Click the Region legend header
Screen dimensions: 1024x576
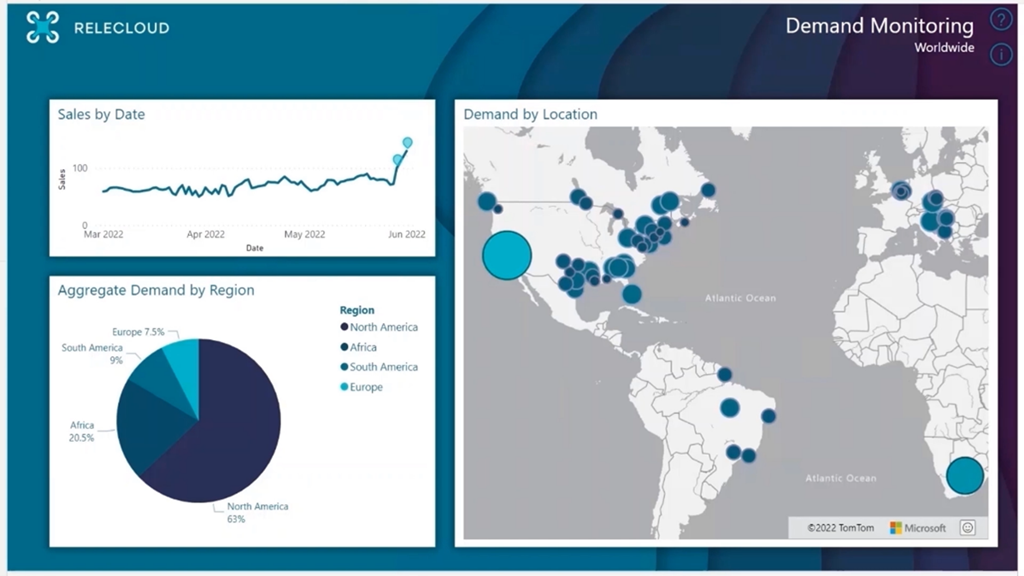357,310
